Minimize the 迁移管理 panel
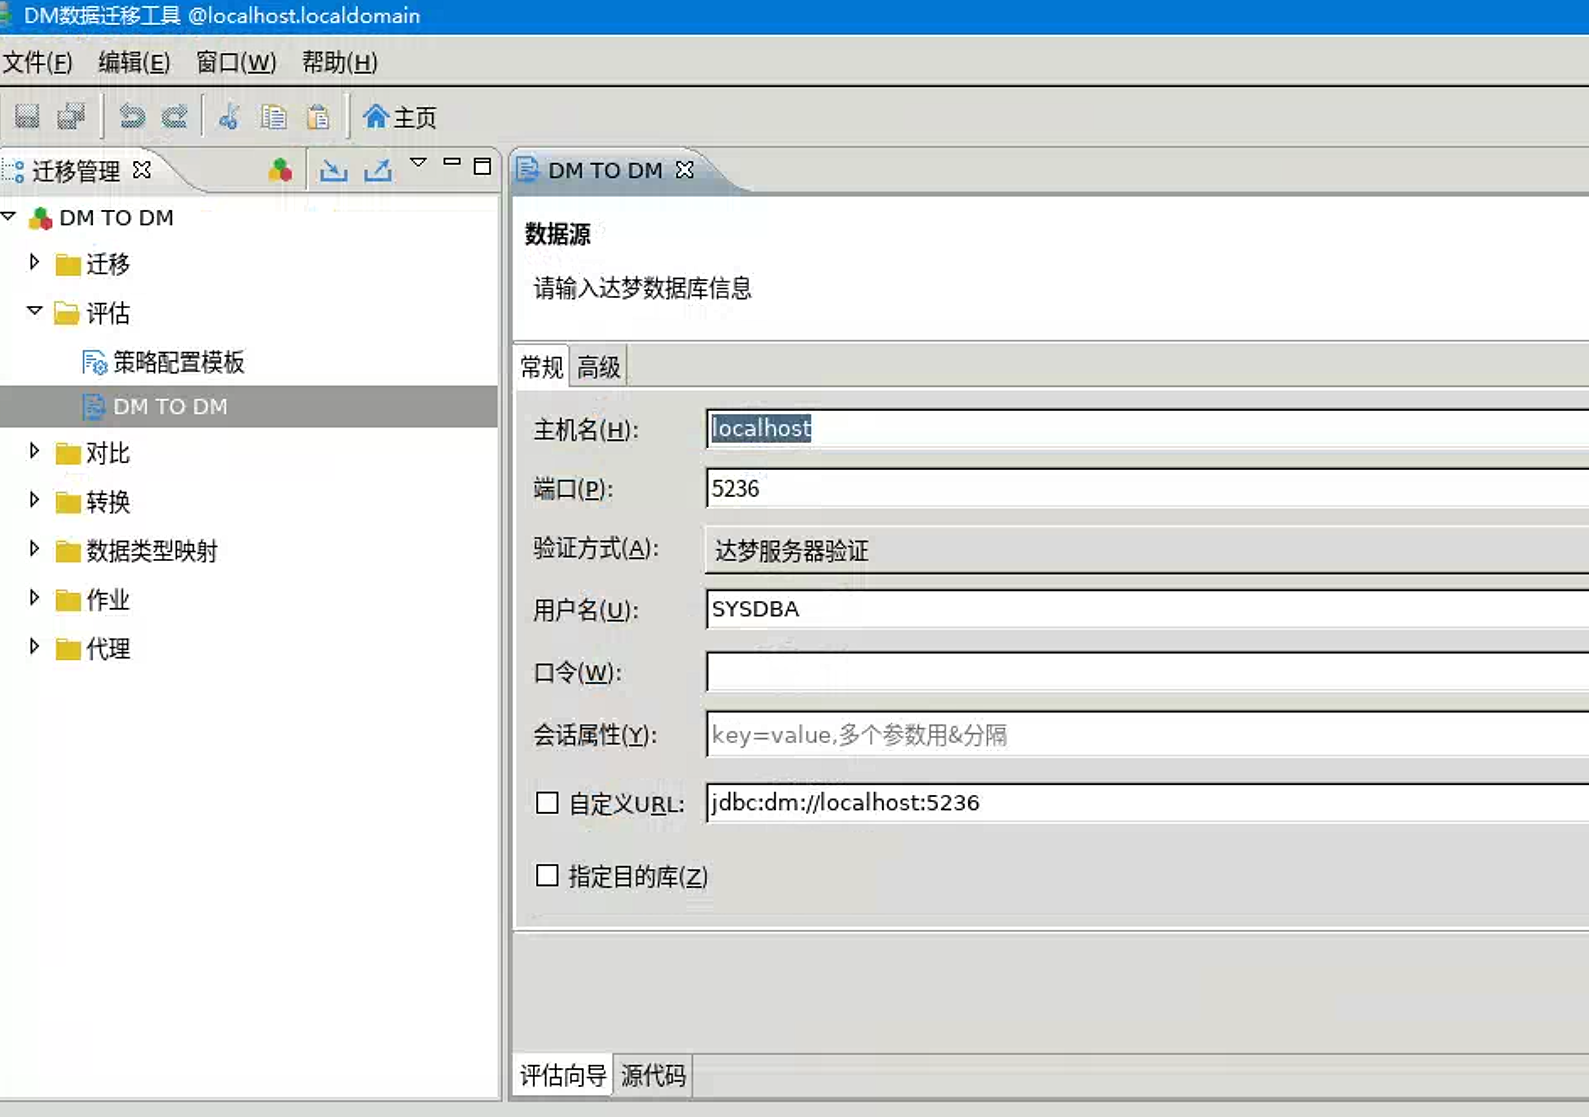1589x1117 pixels. tap(452, 162)
